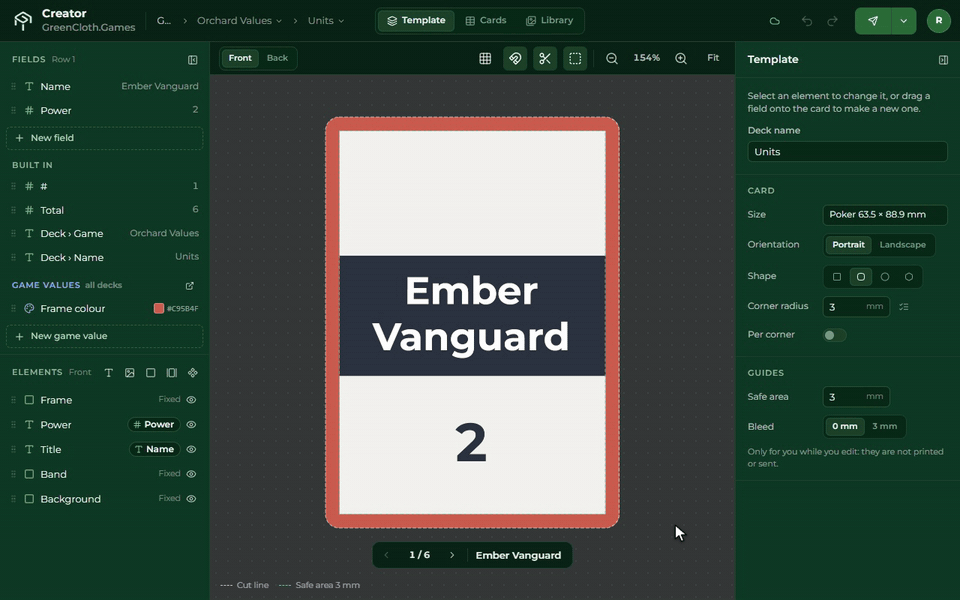
Task: Add a New field
Action: coord(105,138)
